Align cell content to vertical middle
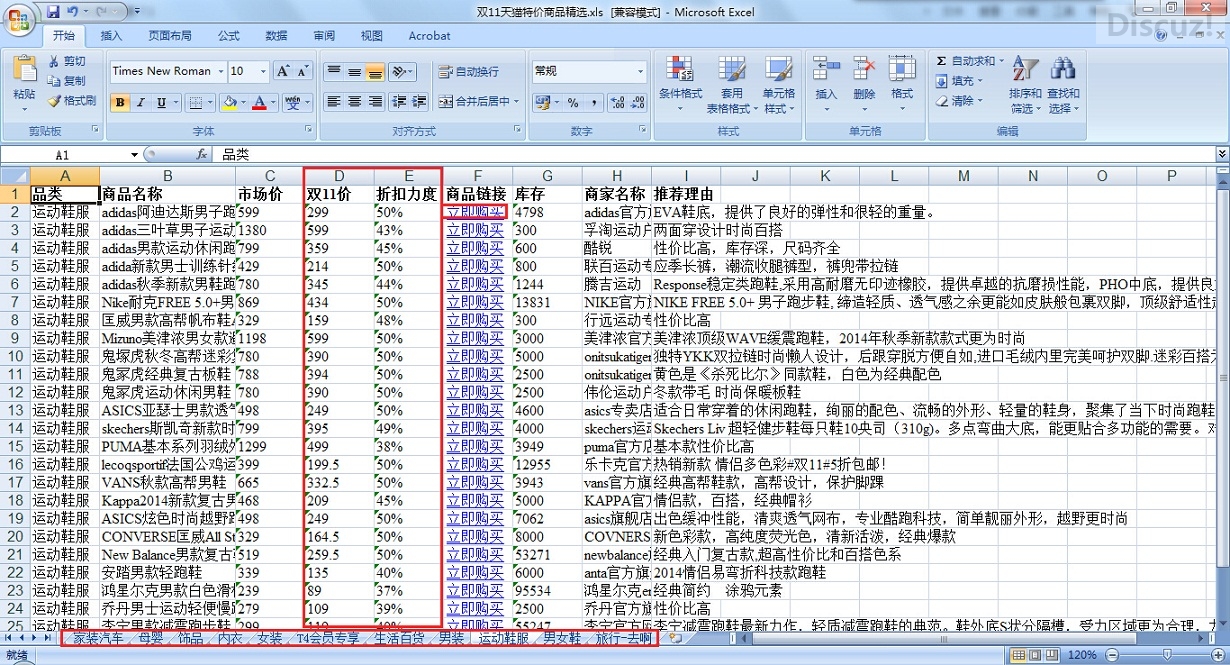Image resolution: width=1230 pixels, height=665 pixels. (x=354, y=72)
